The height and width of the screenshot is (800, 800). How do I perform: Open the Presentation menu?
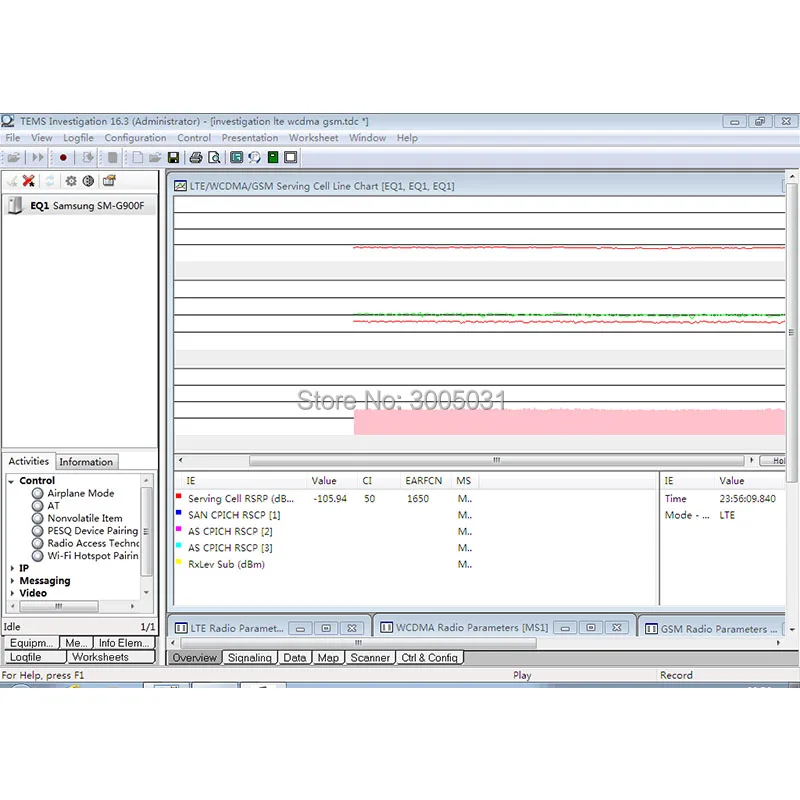(249, 138)
